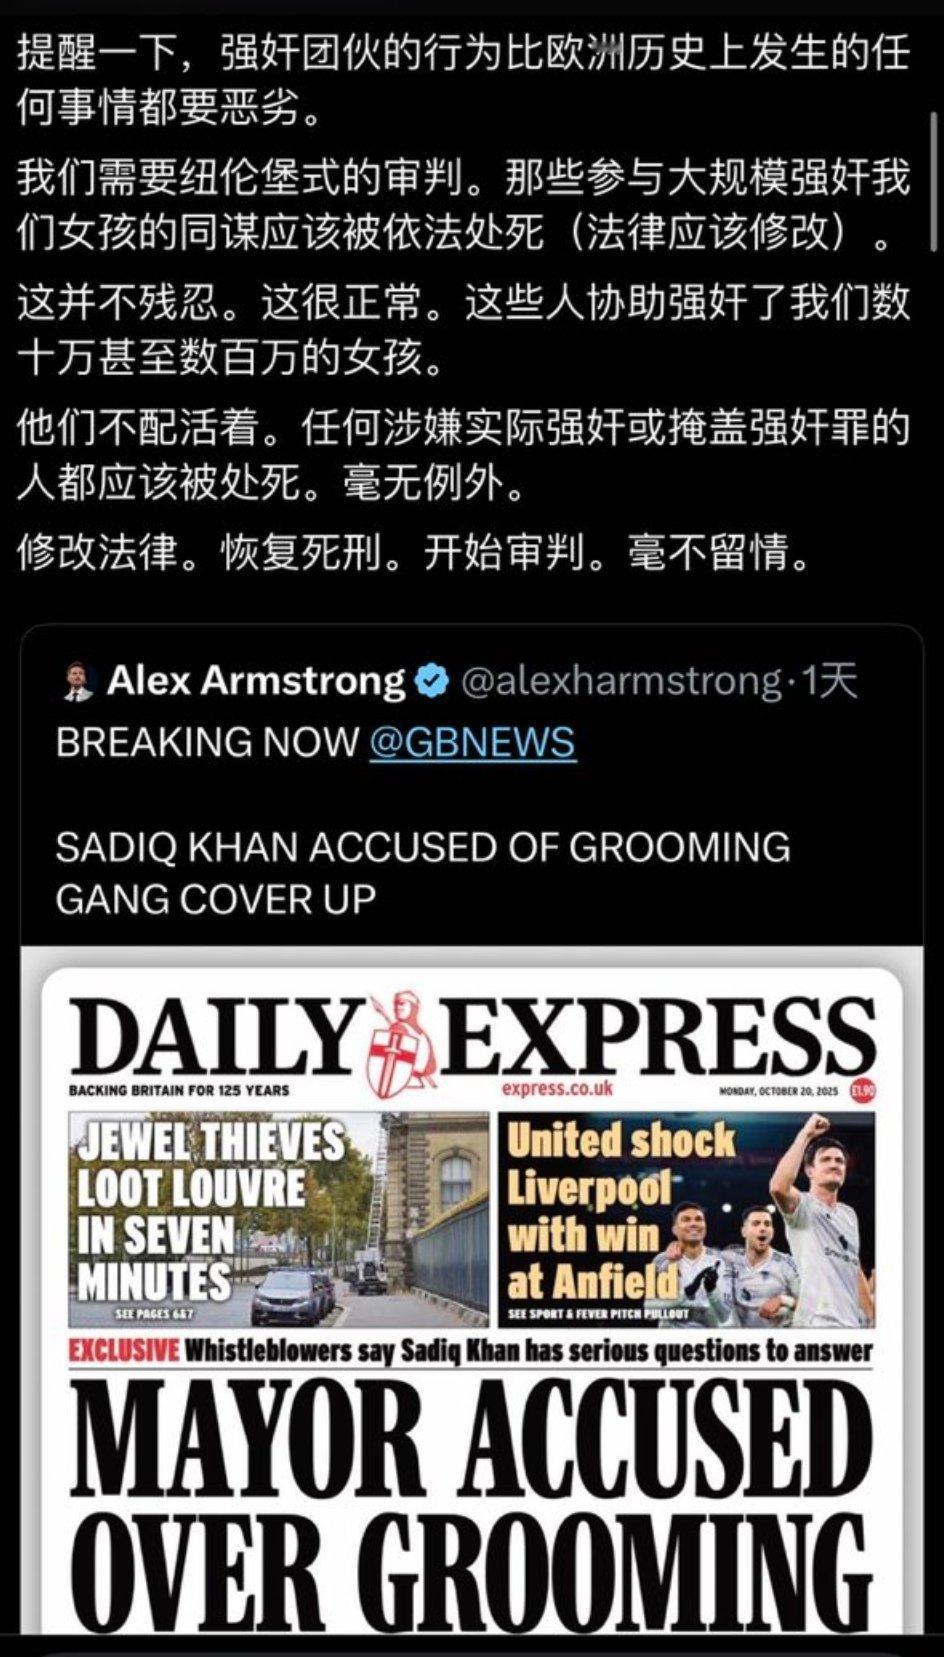The width and height of the screenshot is (944, 1657).
Task: Open the Daily Express front page image
Action: coord(472,1290)
